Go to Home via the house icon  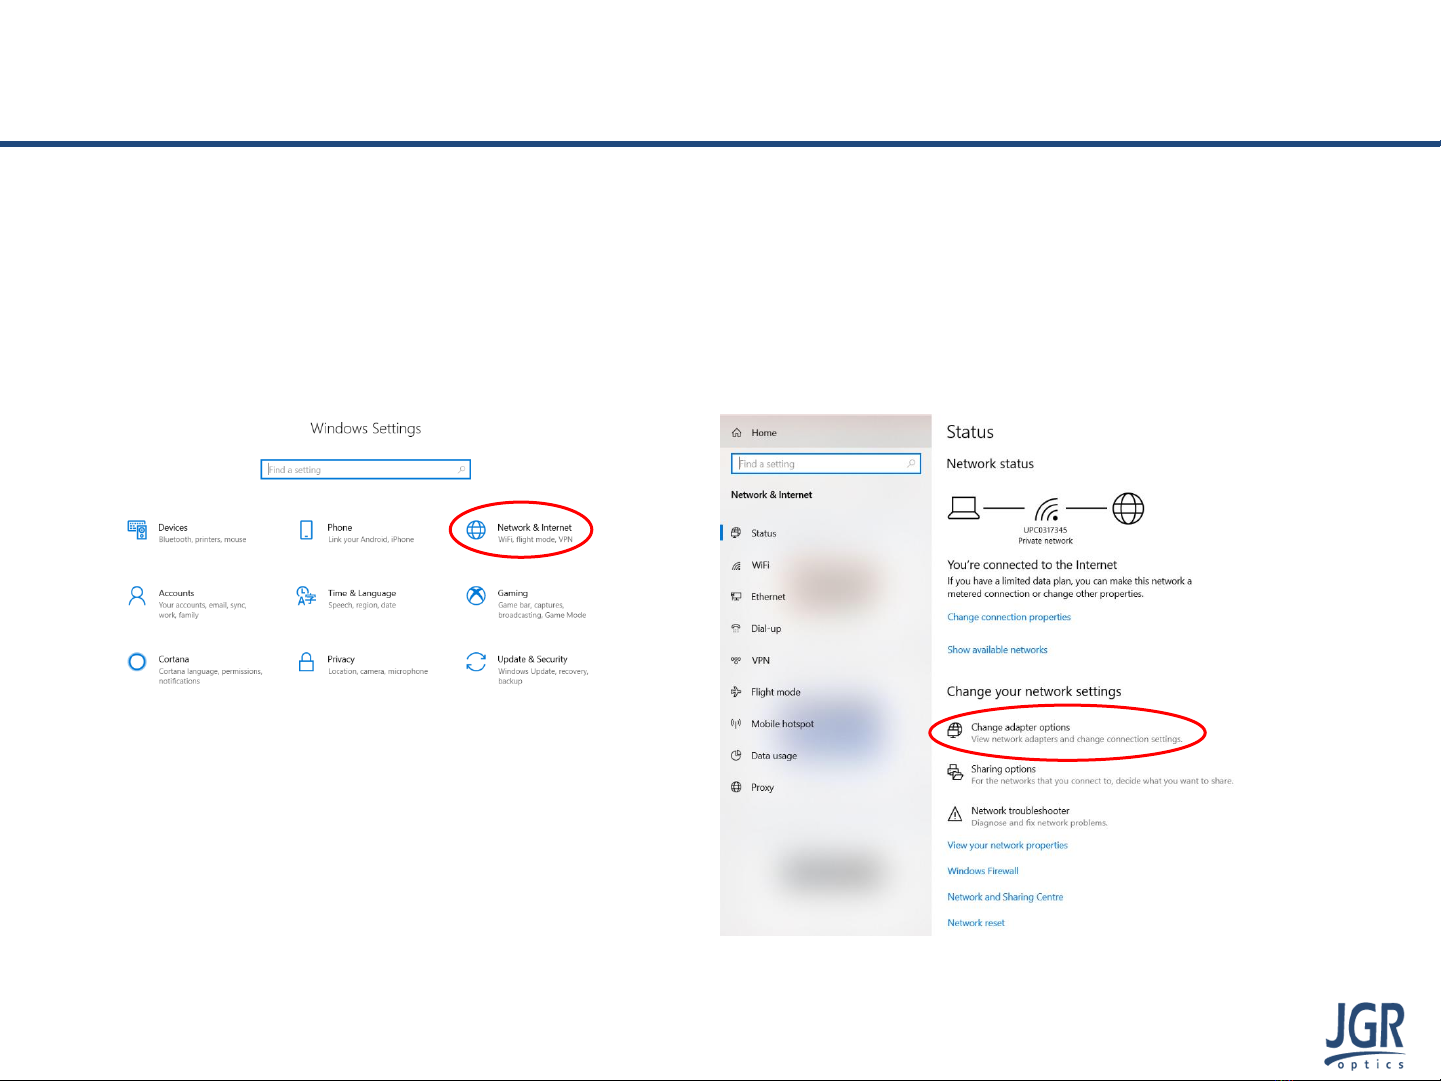point(737,433)
